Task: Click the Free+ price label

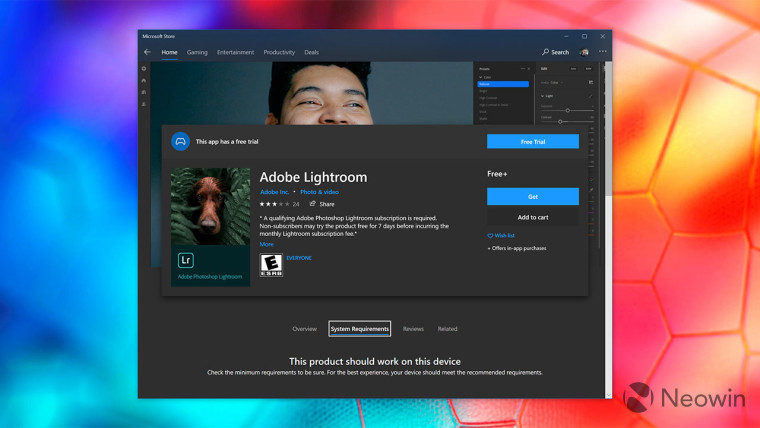Action: coord(497,174)
